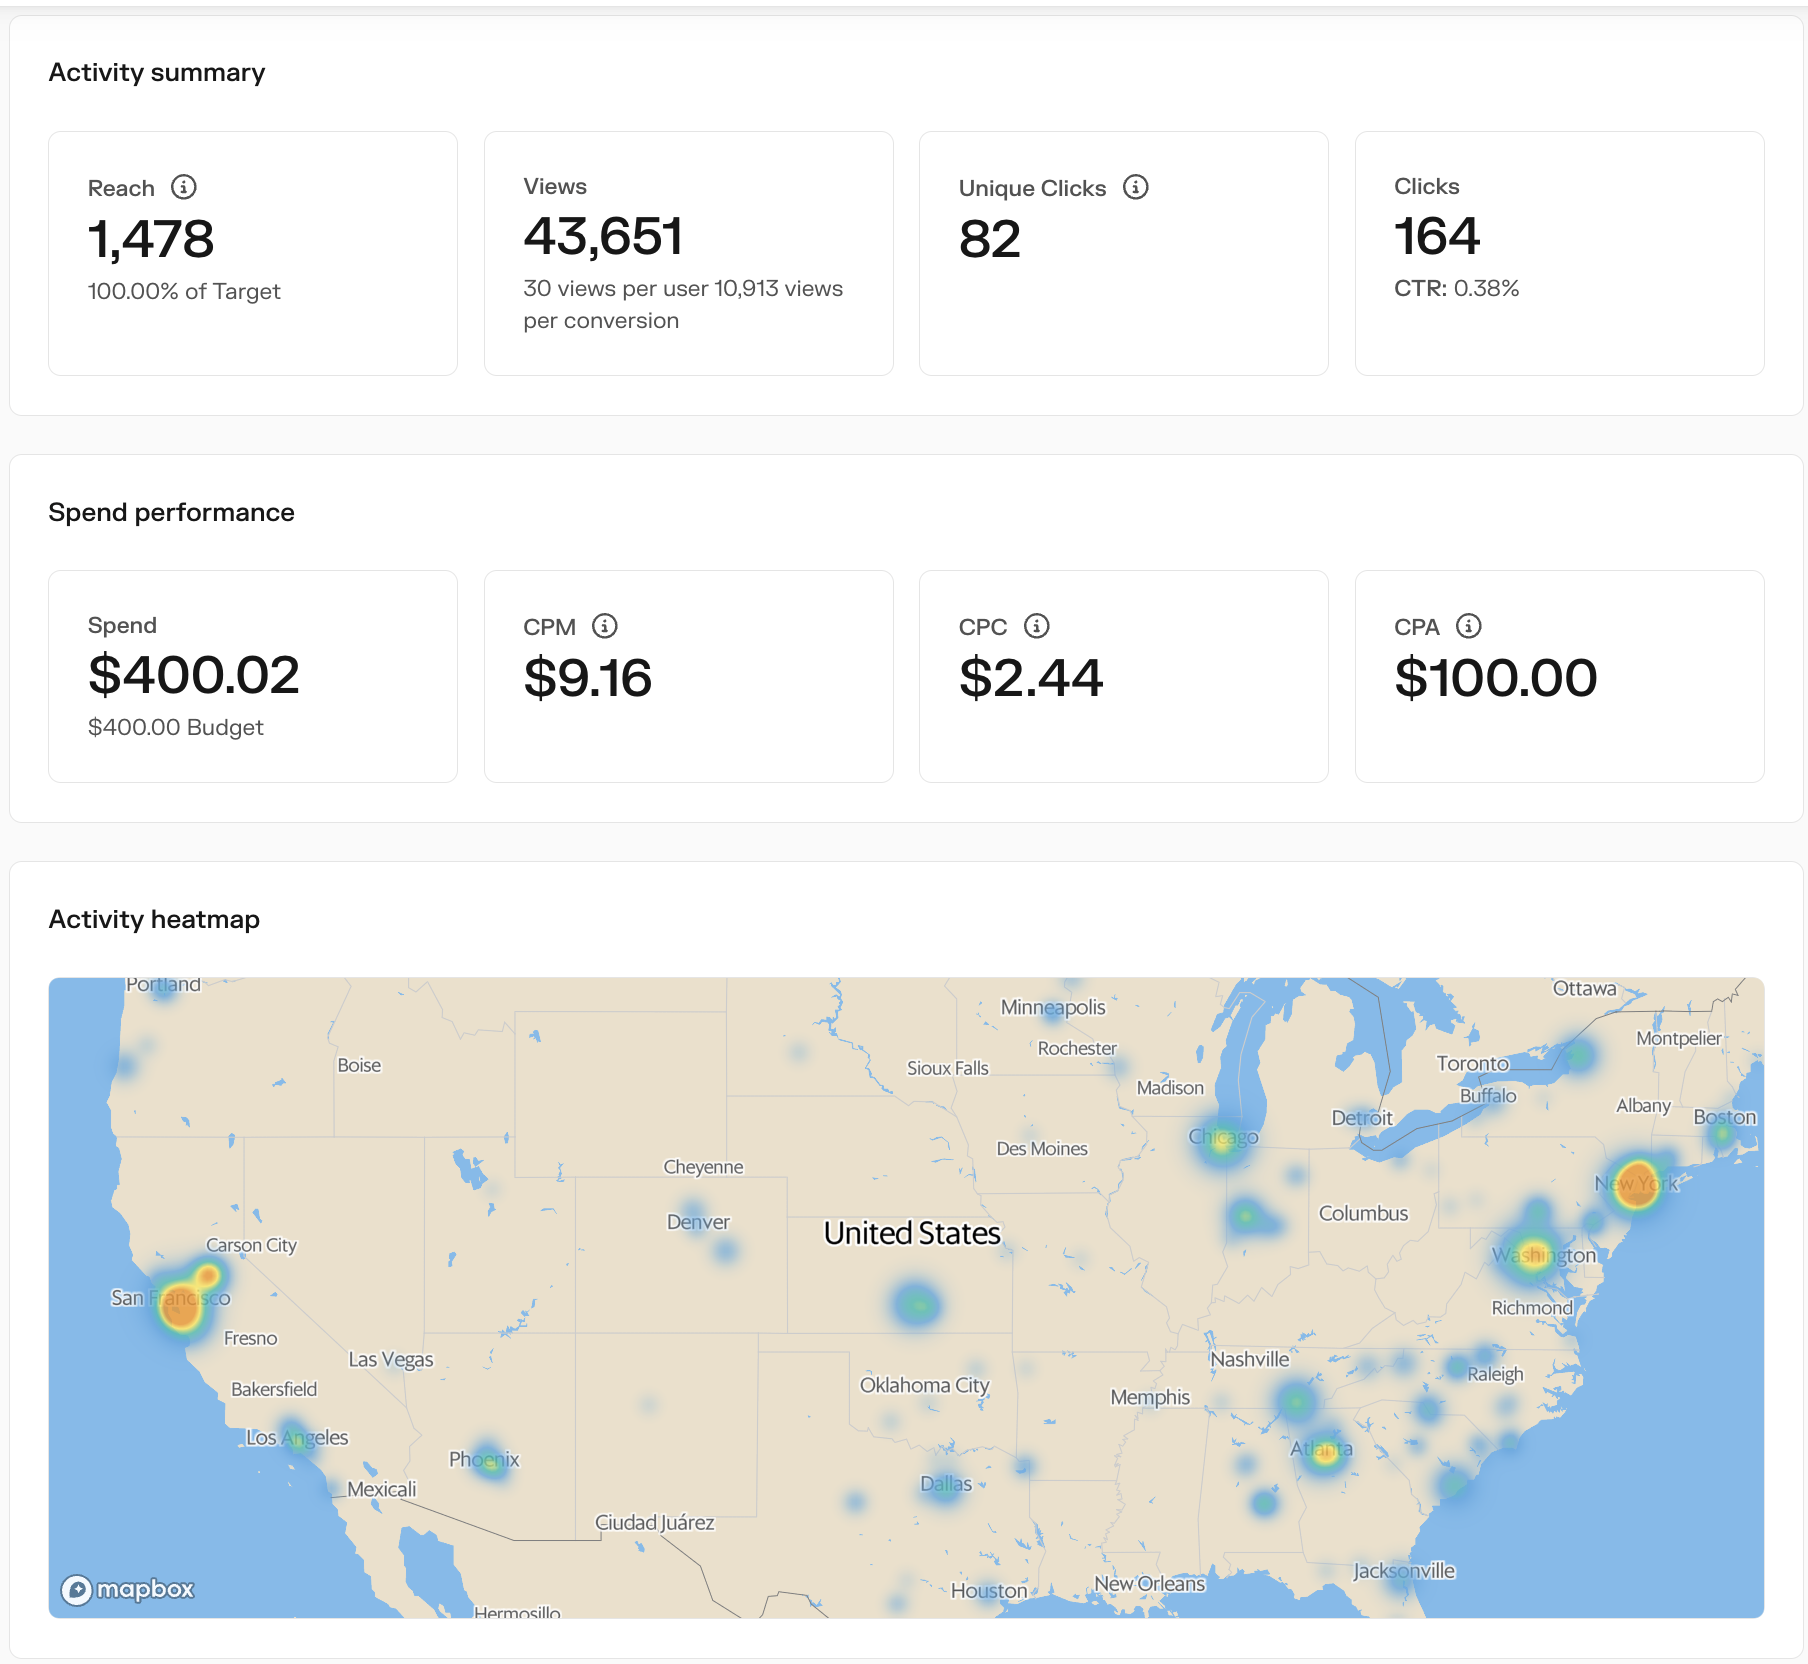The width and height of the screenshot is (1808, 1664).
Task: Click the Las Vegas label on the map
Action: [x=391, y=1360]
